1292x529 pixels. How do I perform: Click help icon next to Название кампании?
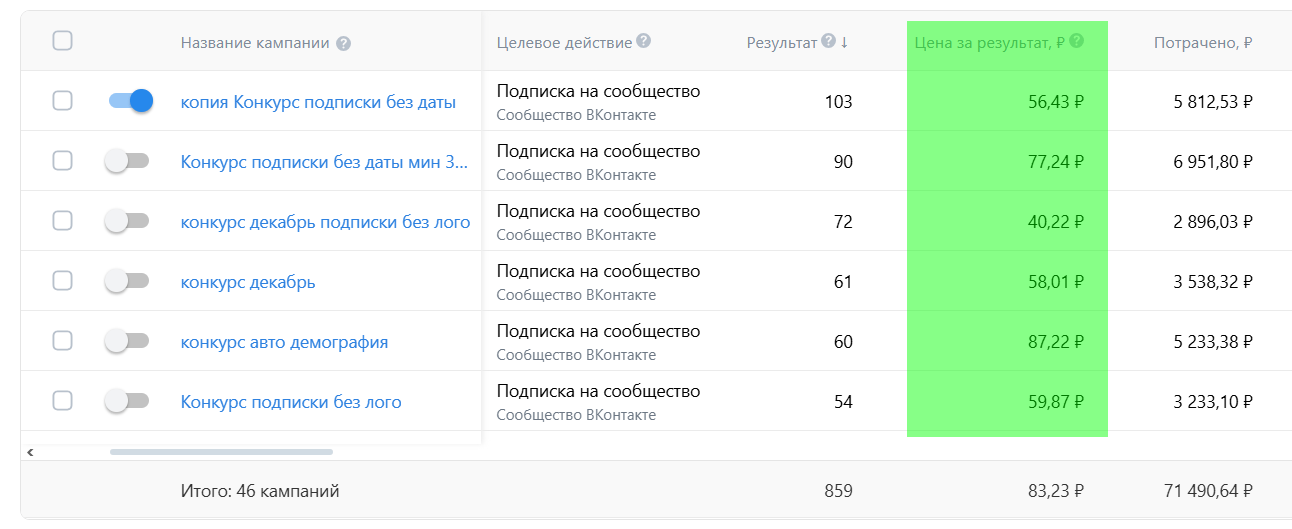click(344, 44)
